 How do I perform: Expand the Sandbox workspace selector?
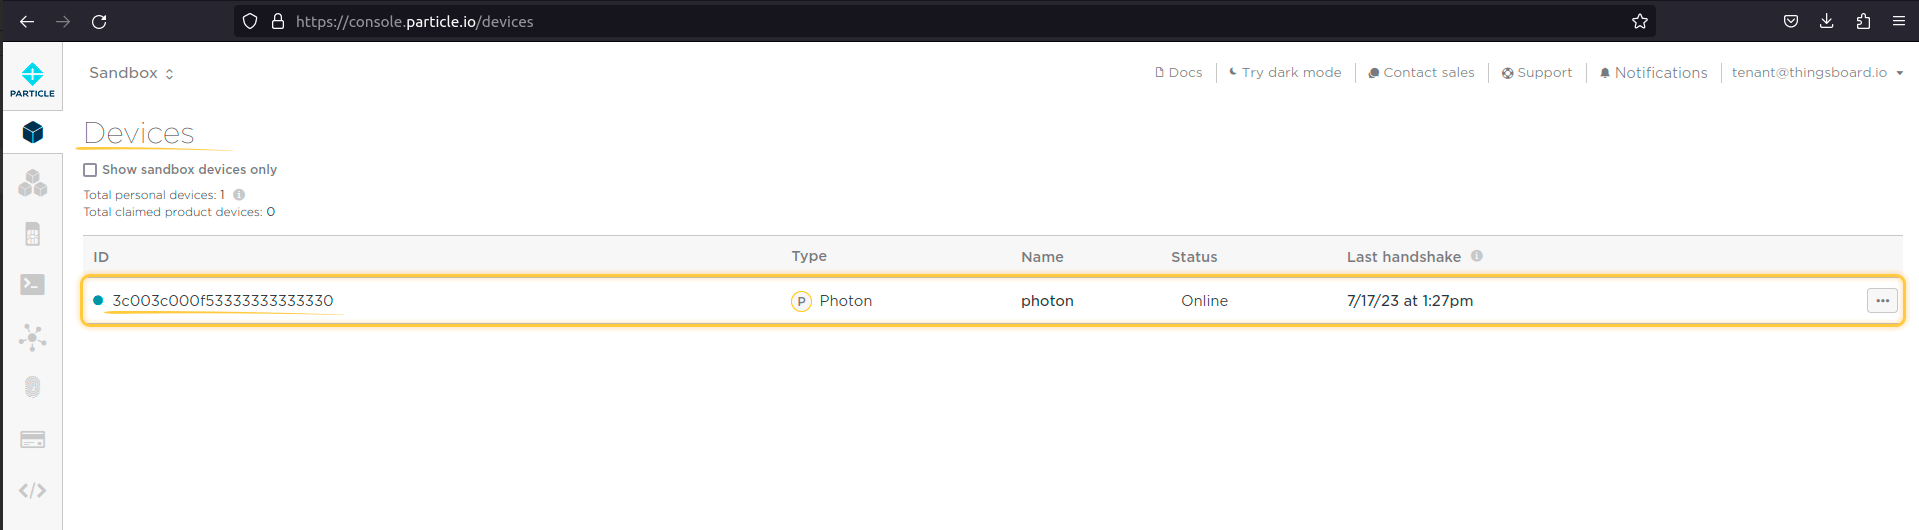(131, 73)
